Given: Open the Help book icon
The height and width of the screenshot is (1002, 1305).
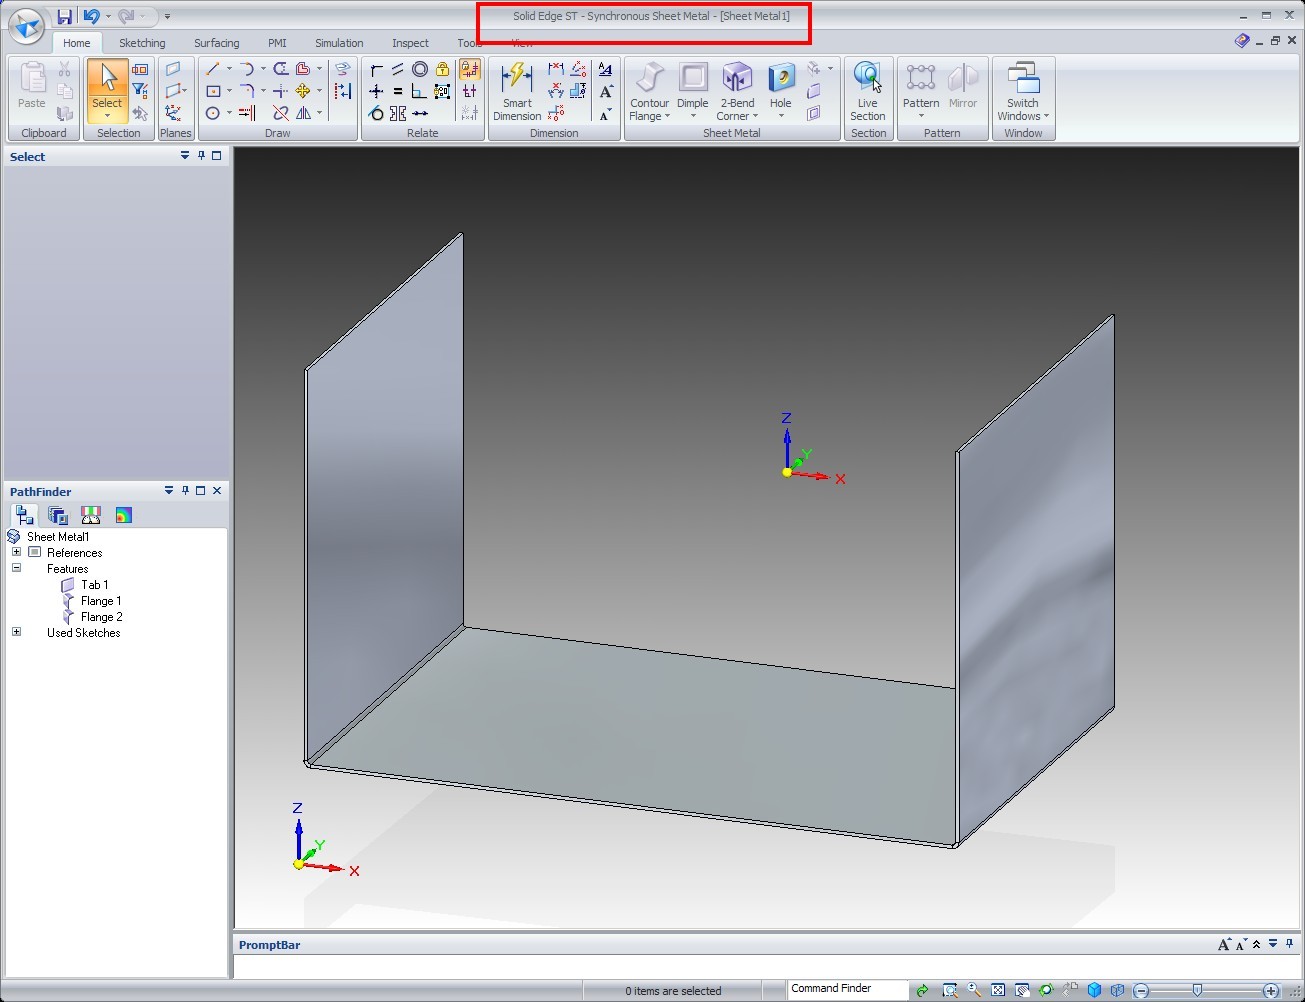Looking at the screenshot, I should pyautogui.click(x=1242, y=41).
